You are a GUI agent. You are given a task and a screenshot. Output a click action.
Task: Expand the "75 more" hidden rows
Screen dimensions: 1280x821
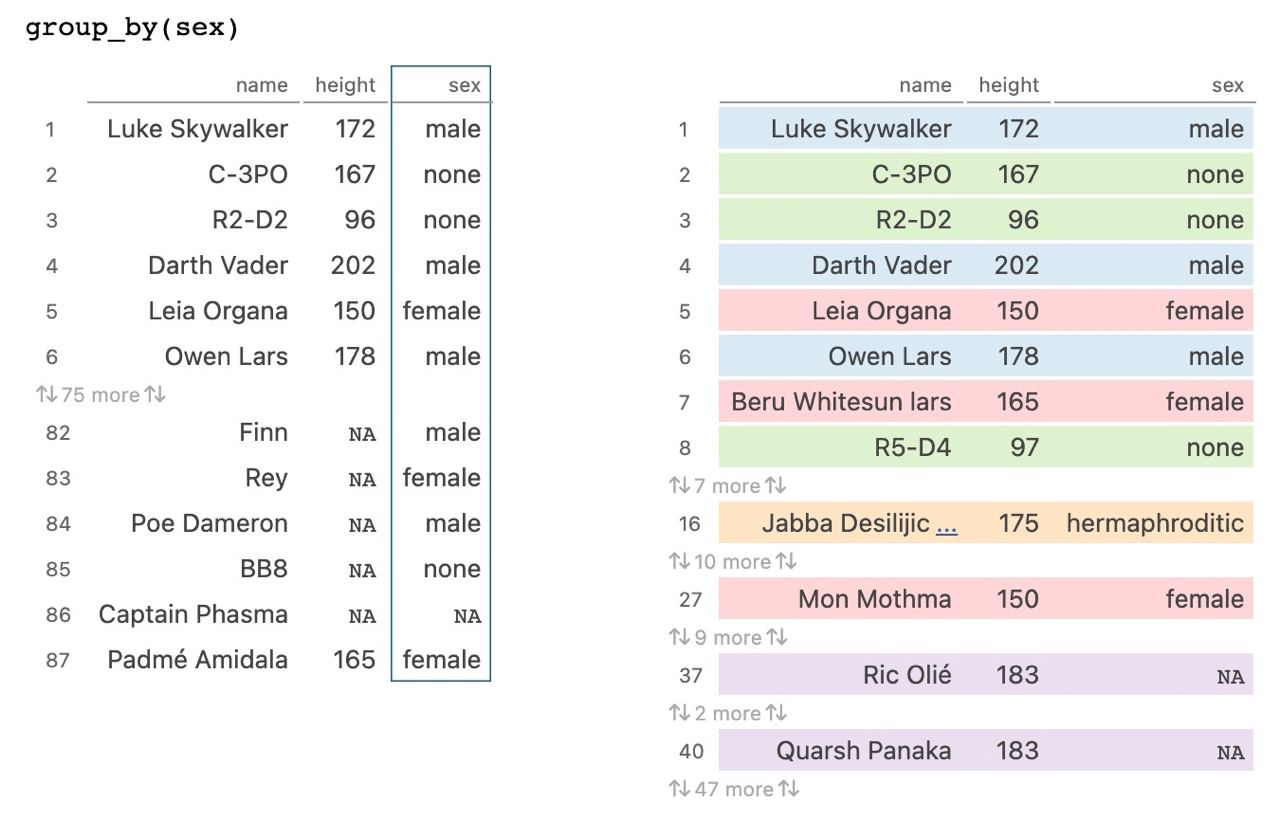100,395
